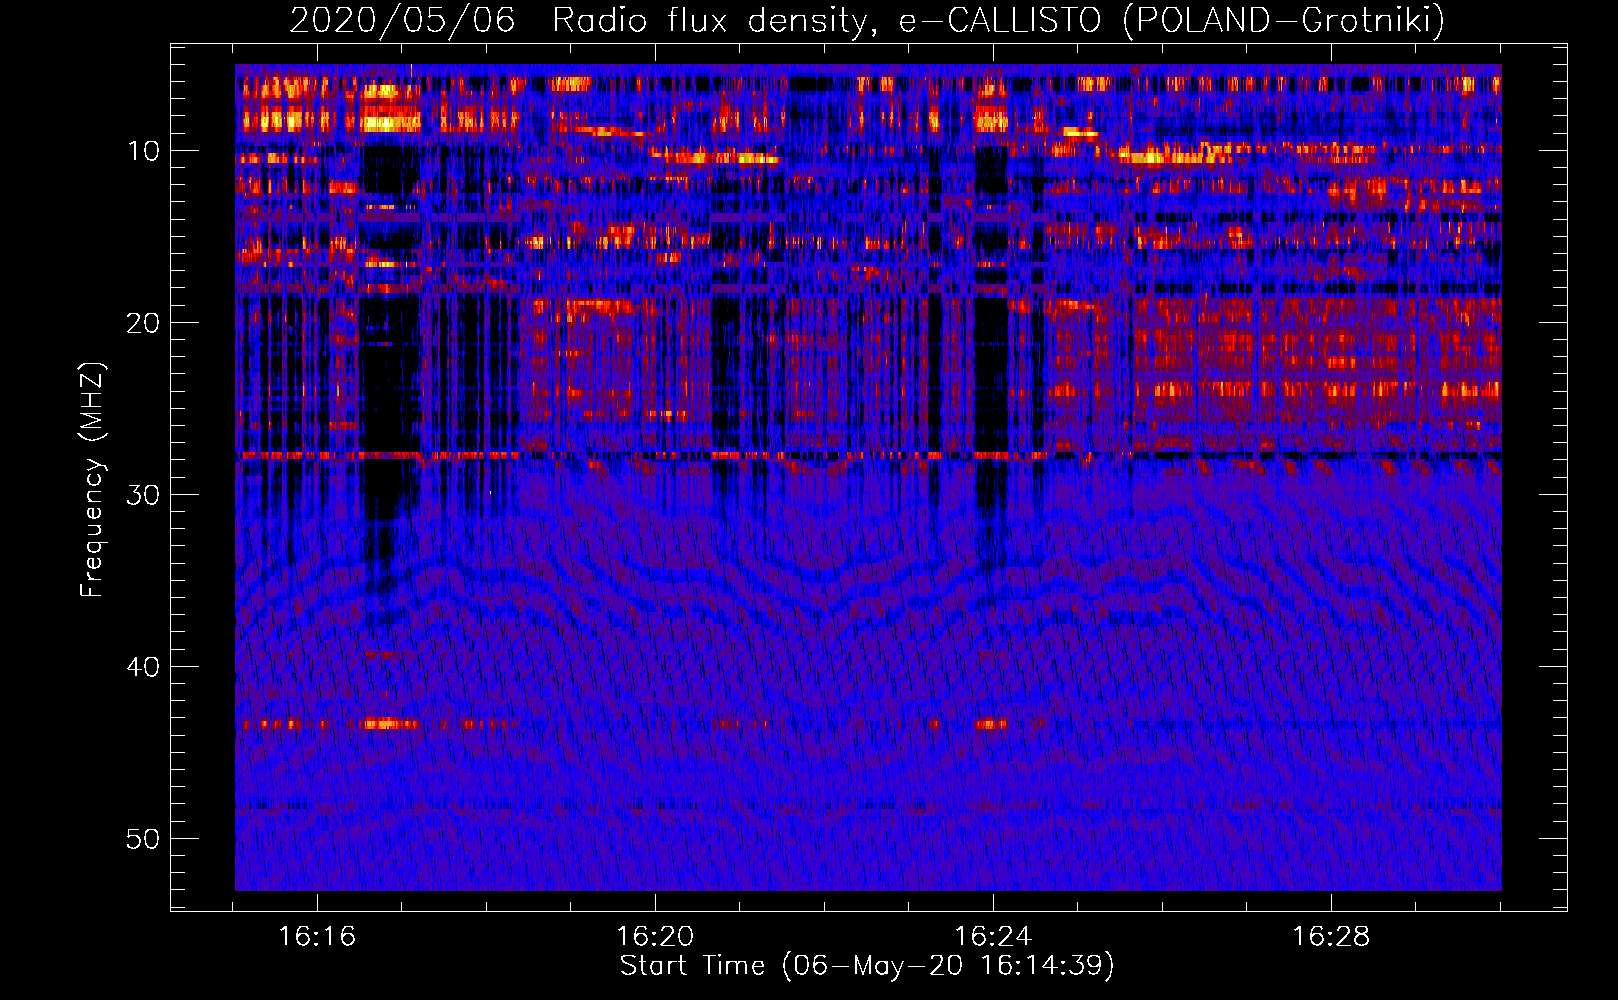Click the 'Frequency (MHZ)' axis label
1618x1000 pixels.
[x=91, y=480]
